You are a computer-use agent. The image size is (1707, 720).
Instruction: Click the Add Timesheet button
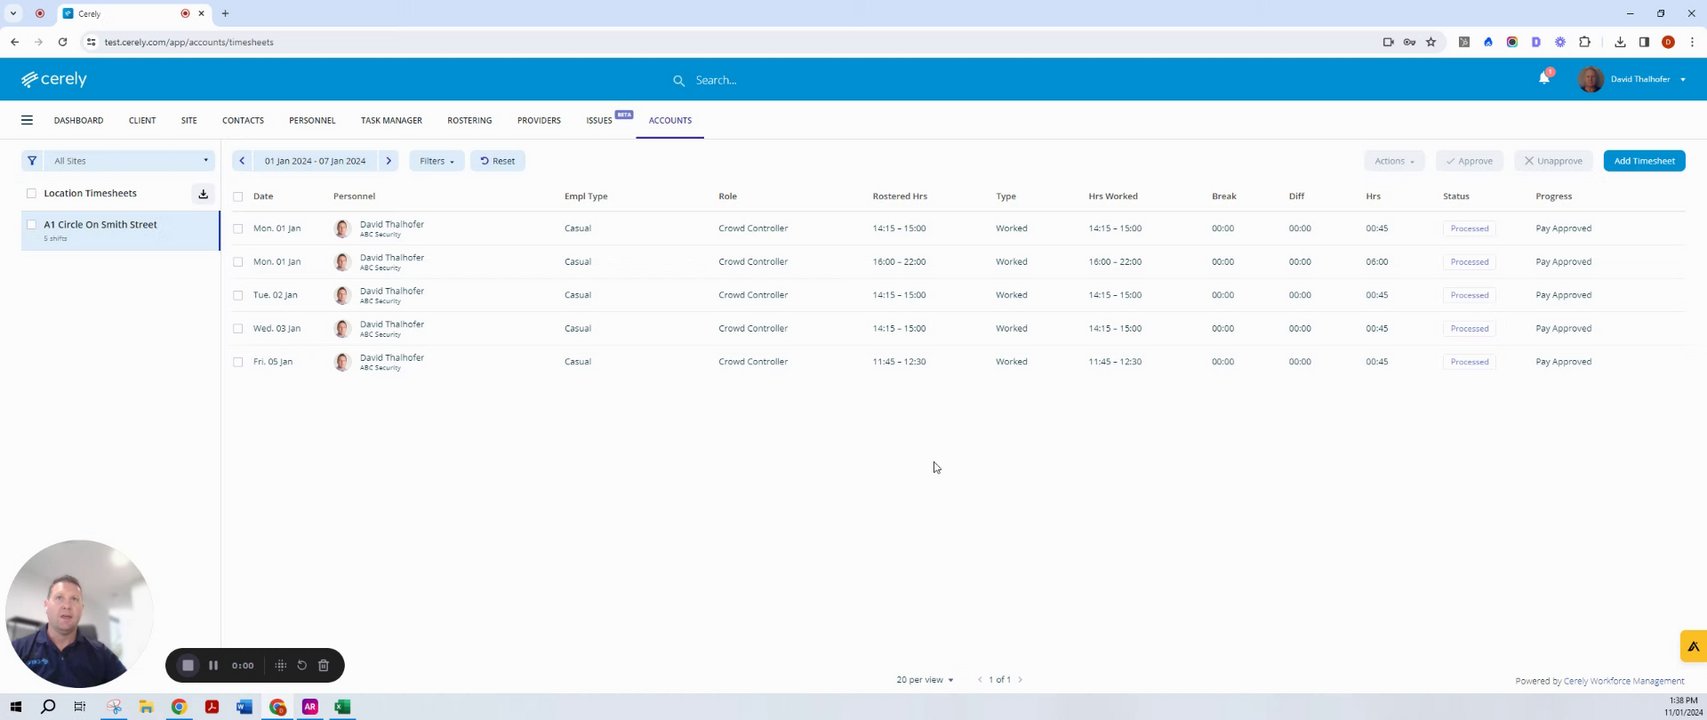[1644, 161]
